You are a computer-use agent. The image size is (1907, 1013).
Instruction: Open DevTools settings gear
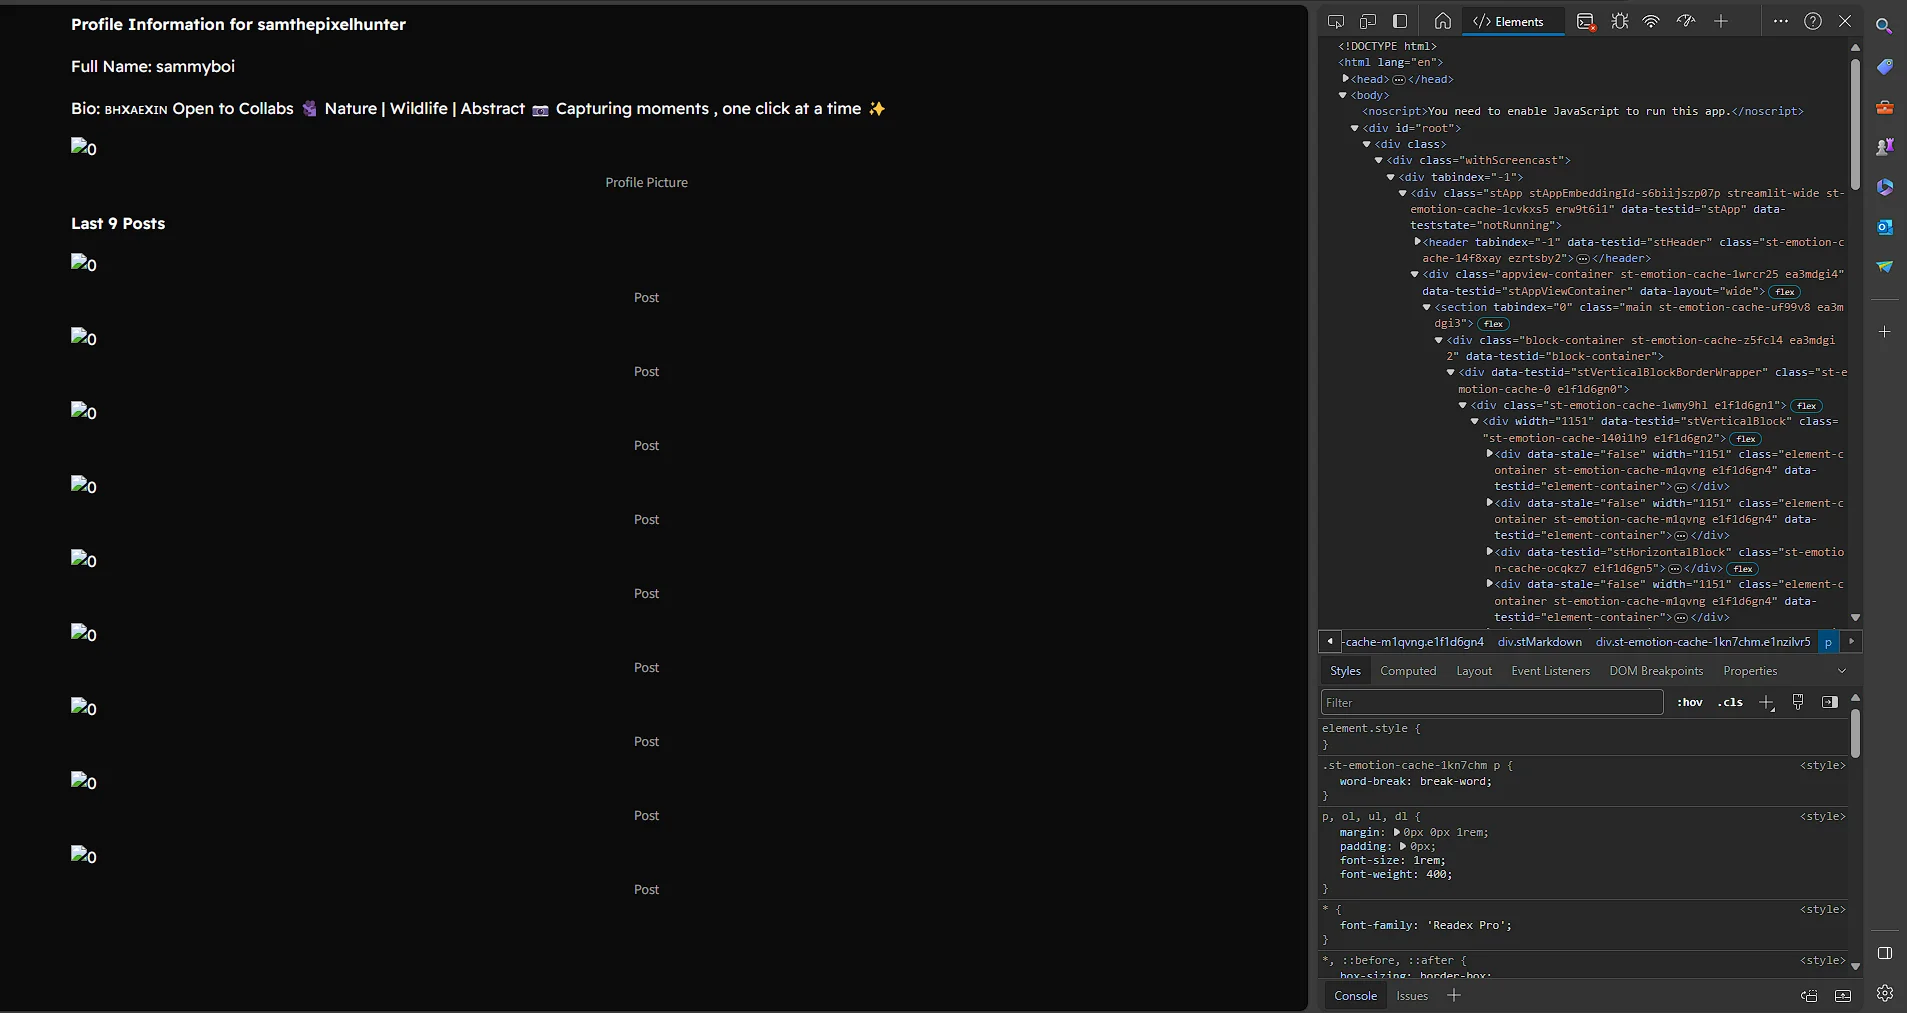pyautogui.click(x=1884, y=993)
